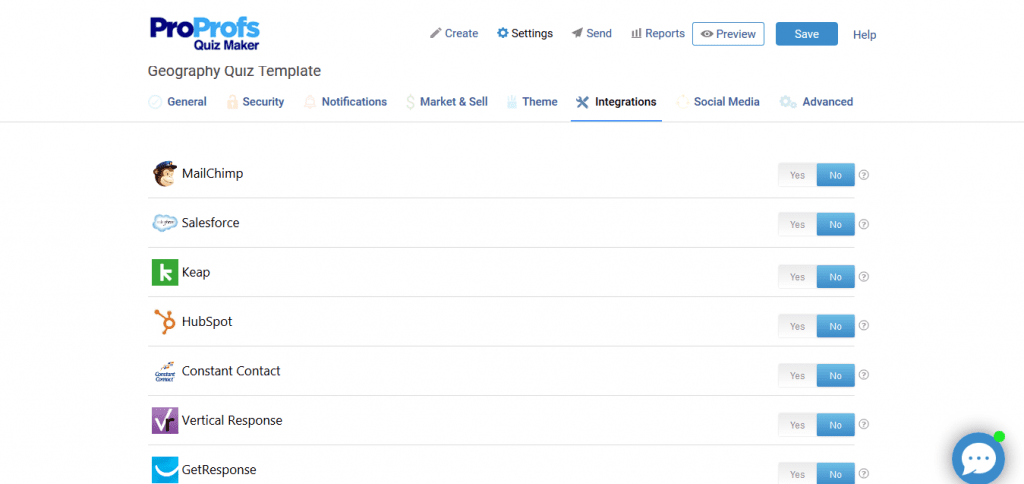Open the live chat bubble
The width and height of the screenshot is (1024, 484).
[x=978, y=459]
